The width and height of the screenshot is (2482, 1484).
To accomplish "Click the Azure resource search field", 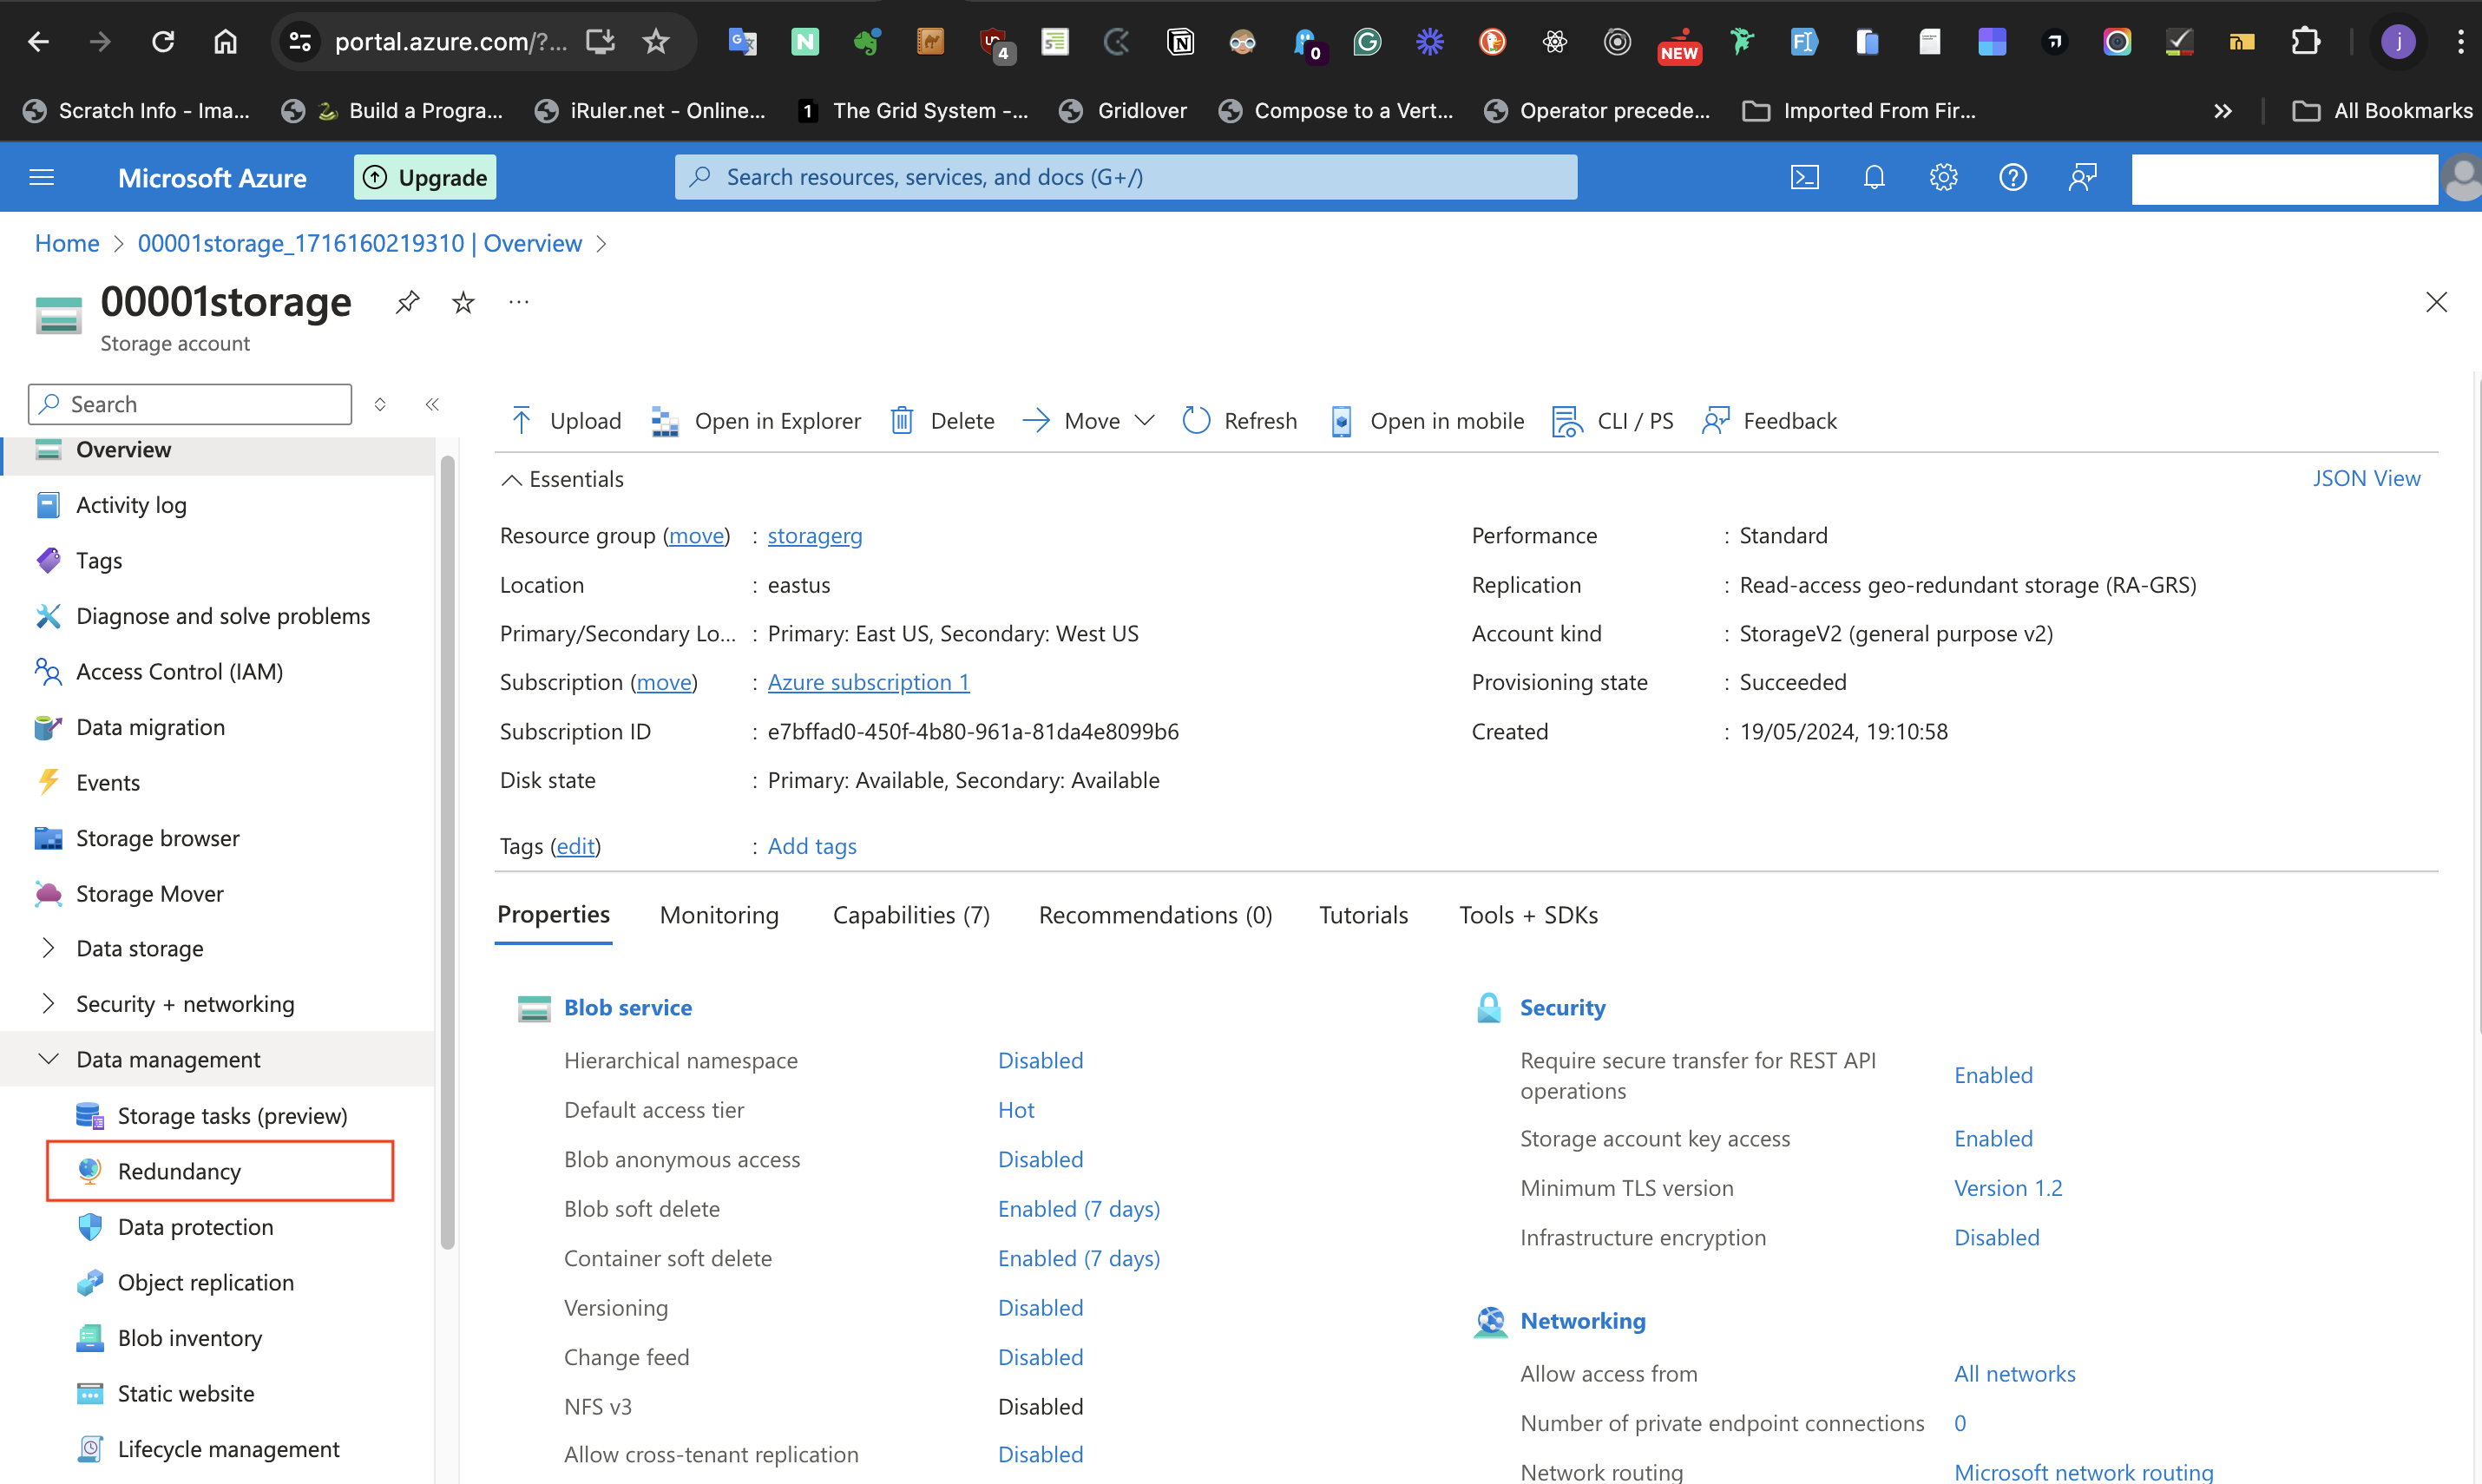I will click(x=1125, y=177).
